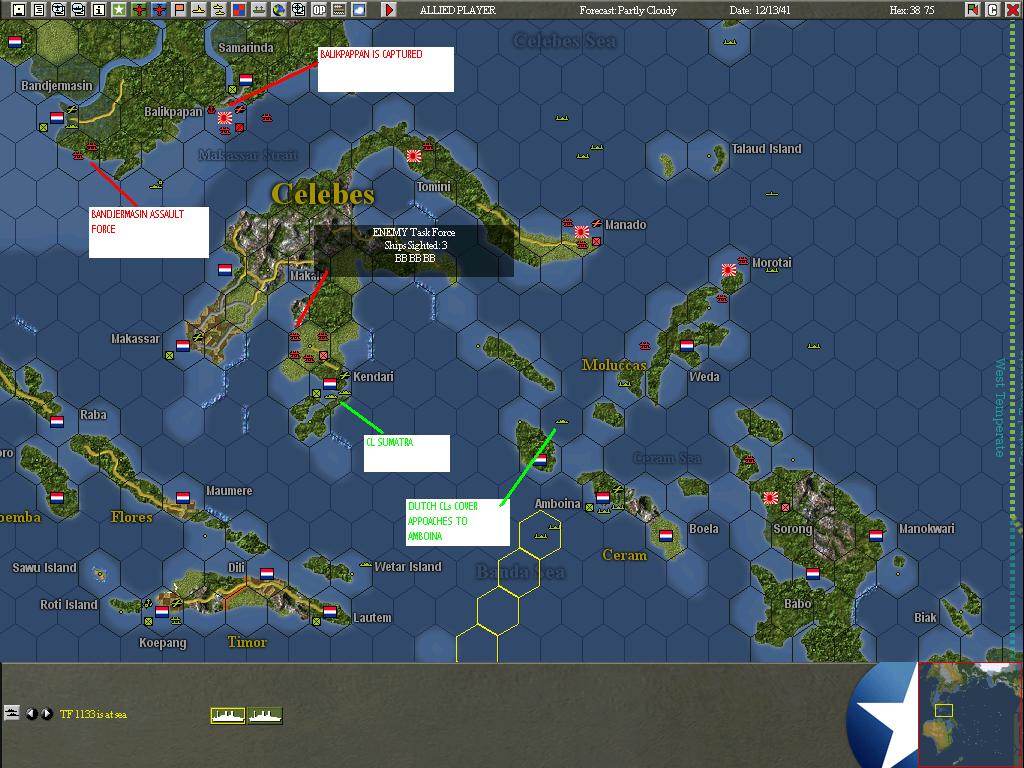This screenshot has height=768, width=1024.
Task: Select the Japanese marker near Tomini
Action: [x=413, y=156]
